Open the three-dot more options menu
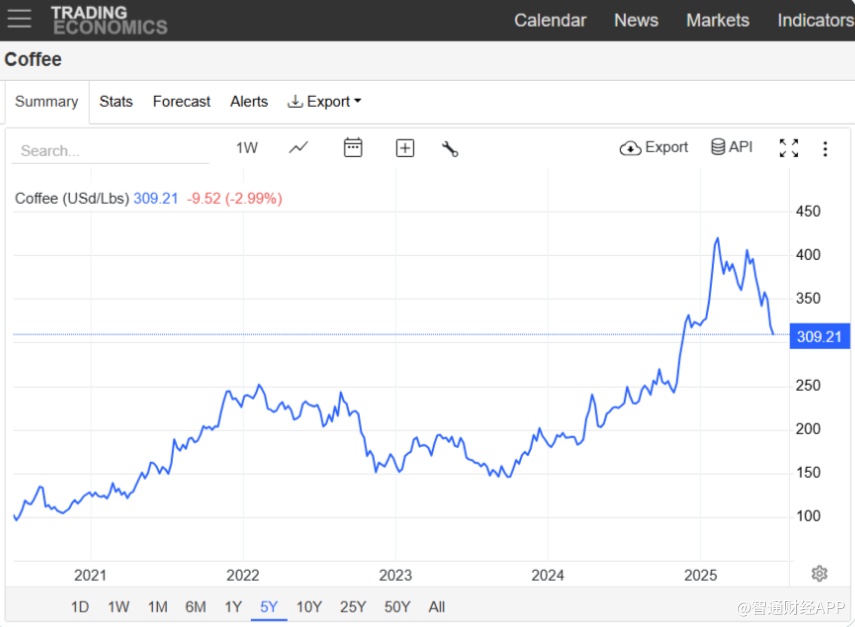The width and height of the screenshot is (855, 627). pyautogui.click(x=825, y=149)
